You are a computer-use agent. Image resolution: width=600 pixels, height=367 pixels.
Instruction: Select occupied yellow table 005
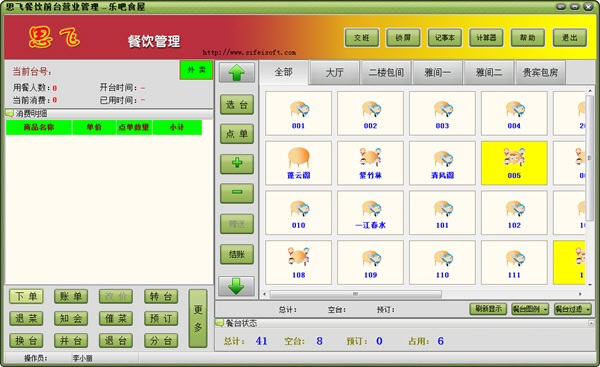pyautogui.click(x=514, y=163)
